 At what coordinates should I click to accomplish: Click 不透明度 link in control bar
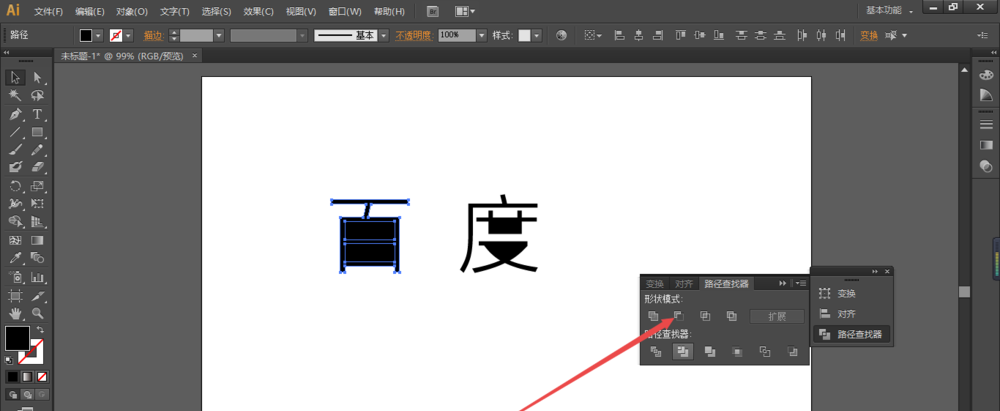pos(414,36)
